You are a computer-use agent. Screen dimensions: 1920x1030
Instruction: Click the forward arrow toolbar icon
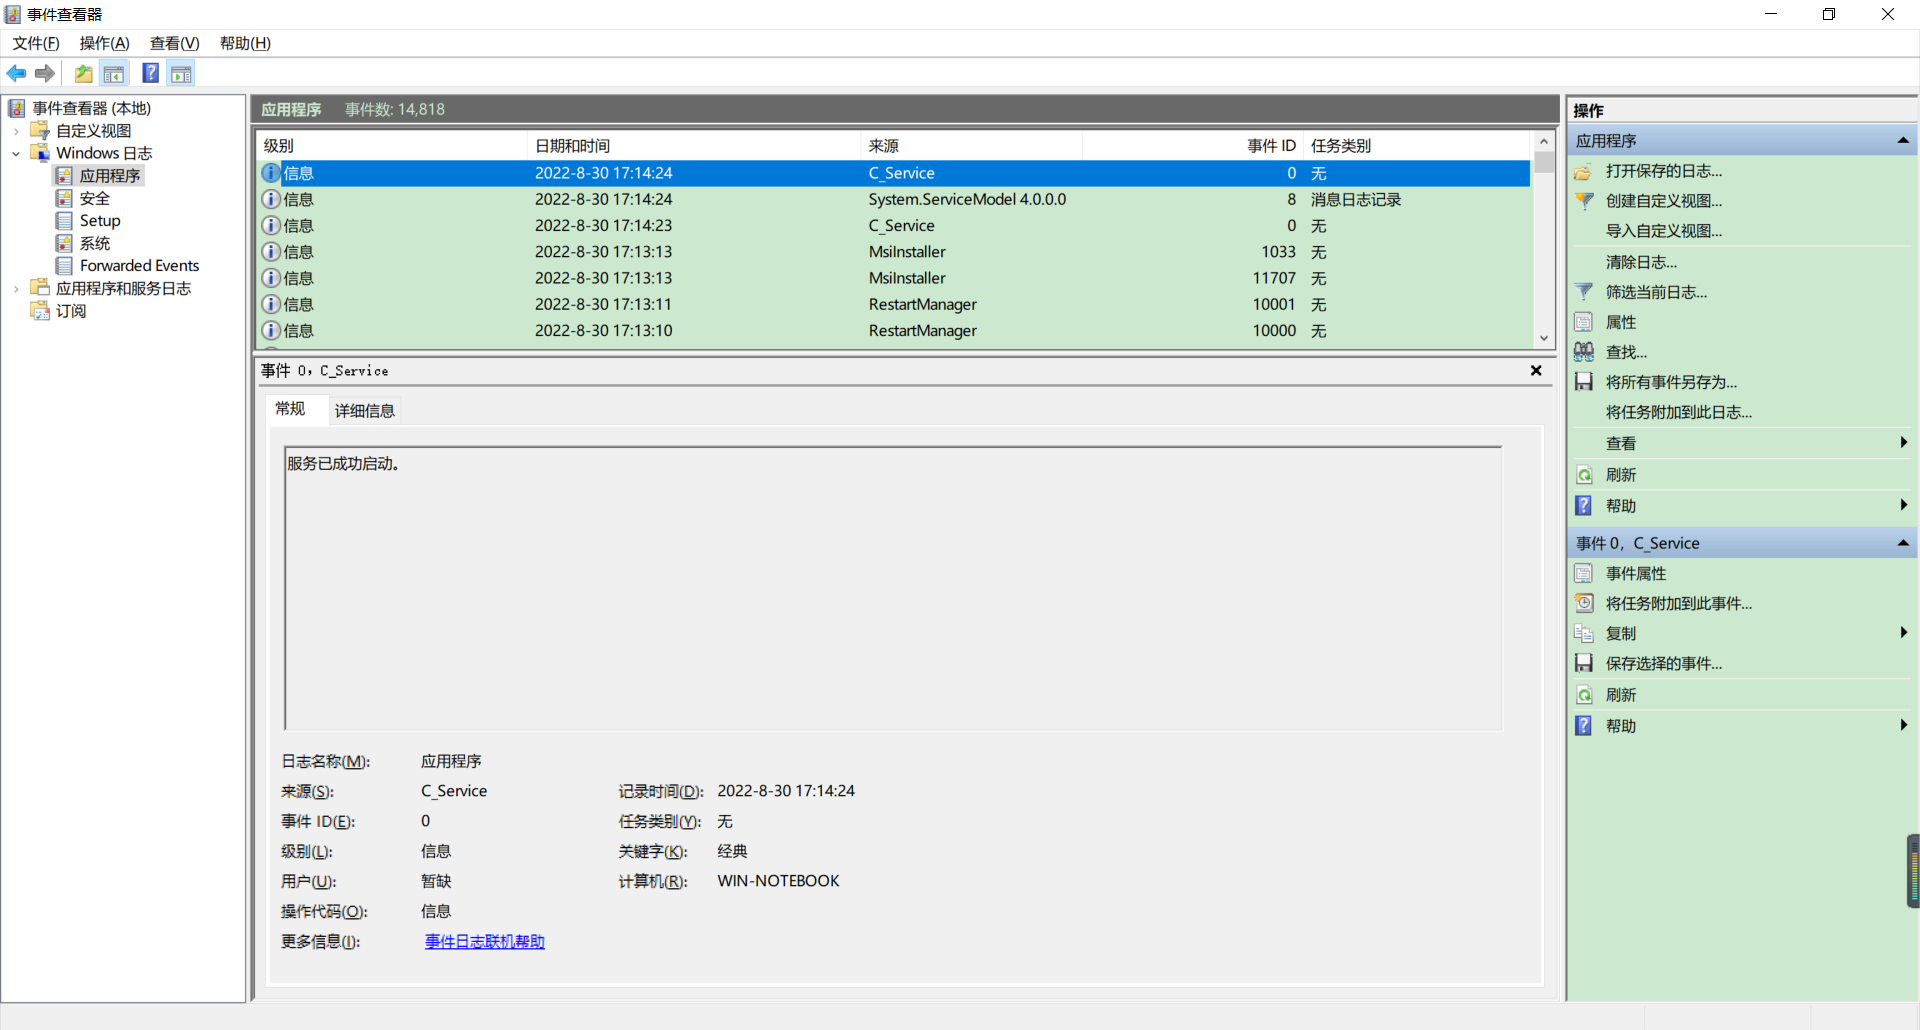coord(45,73)
